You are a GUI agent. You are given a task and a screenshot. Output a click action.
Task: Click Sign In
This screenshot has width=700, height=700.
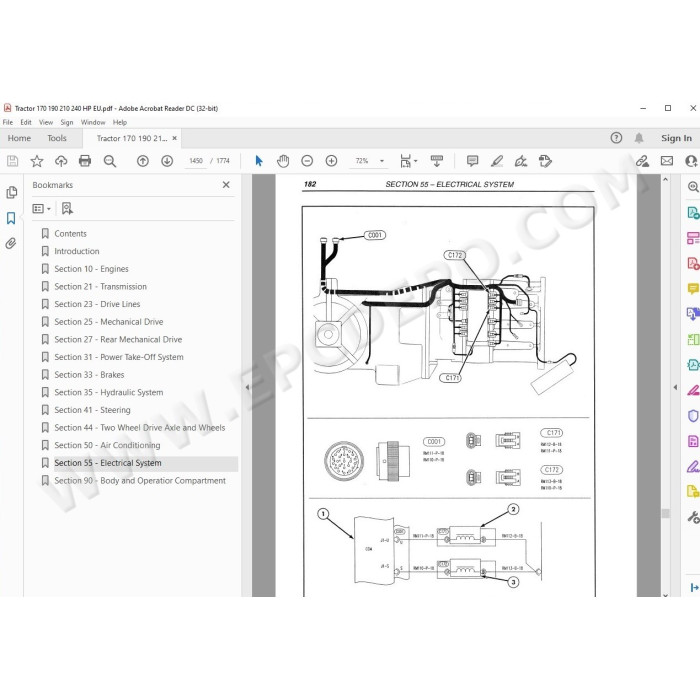pos(676,138)
